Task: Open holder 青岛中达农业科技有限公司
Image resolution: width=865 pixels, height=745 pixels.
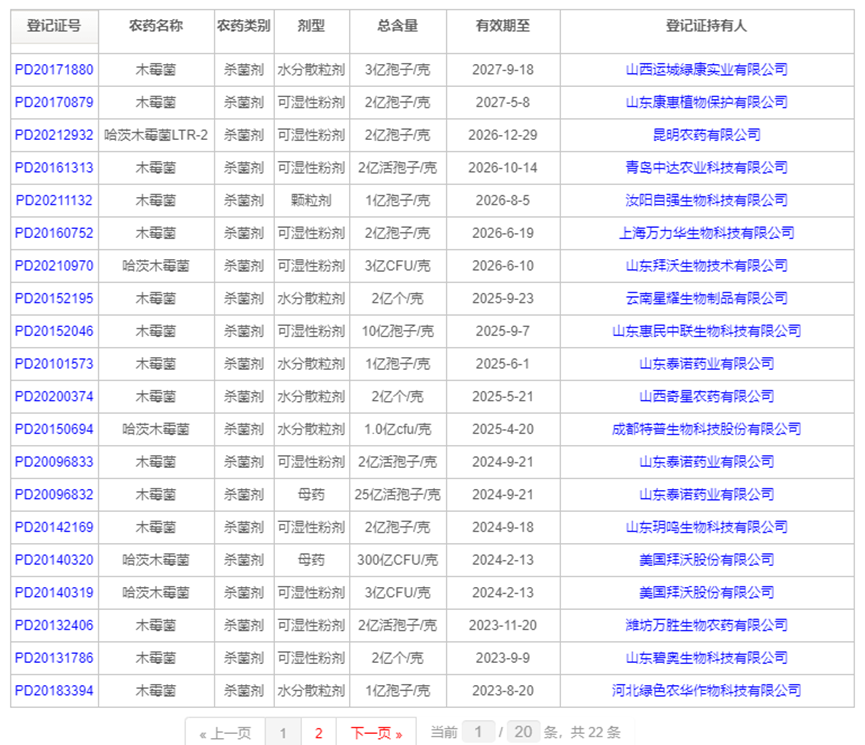Action: coord(707,167)
